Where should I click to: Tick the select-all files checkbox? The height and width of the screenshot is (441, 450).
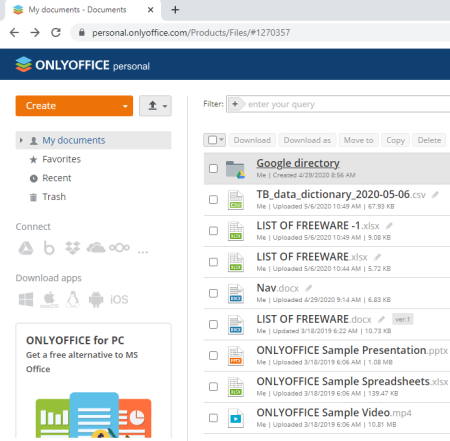pos(212,140)
